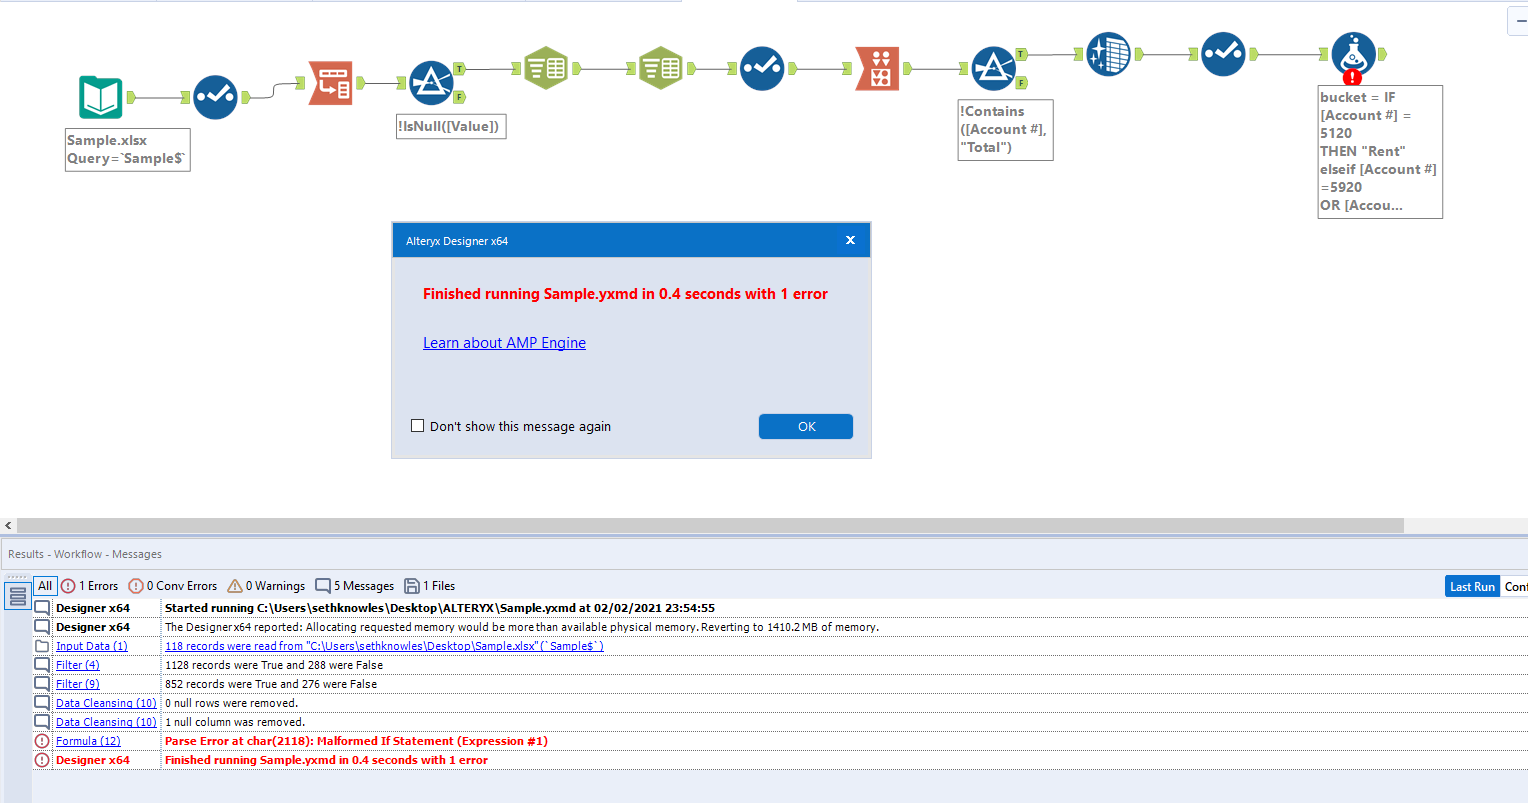Screen dimensions: 1528x803
Task: Select the Filter tool annotated !Contains Total
Action: coord(995,68)
